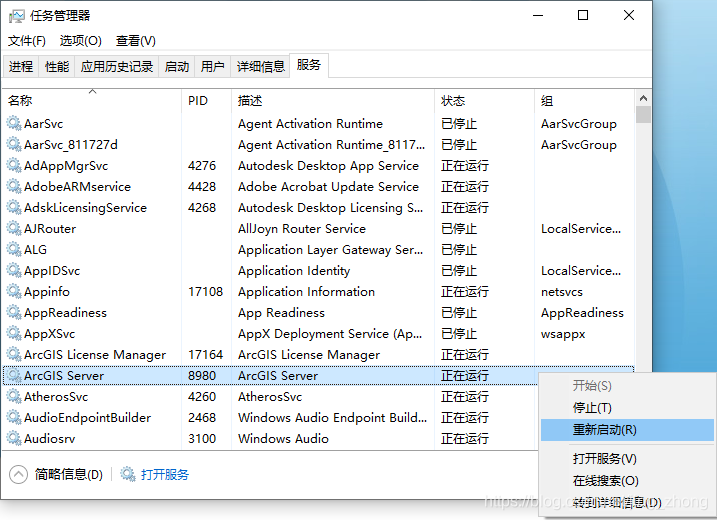This screenshot has width=717, height=520.
Task: Click the gear icon of AarSvc service
Action: (x=14, y=123)
